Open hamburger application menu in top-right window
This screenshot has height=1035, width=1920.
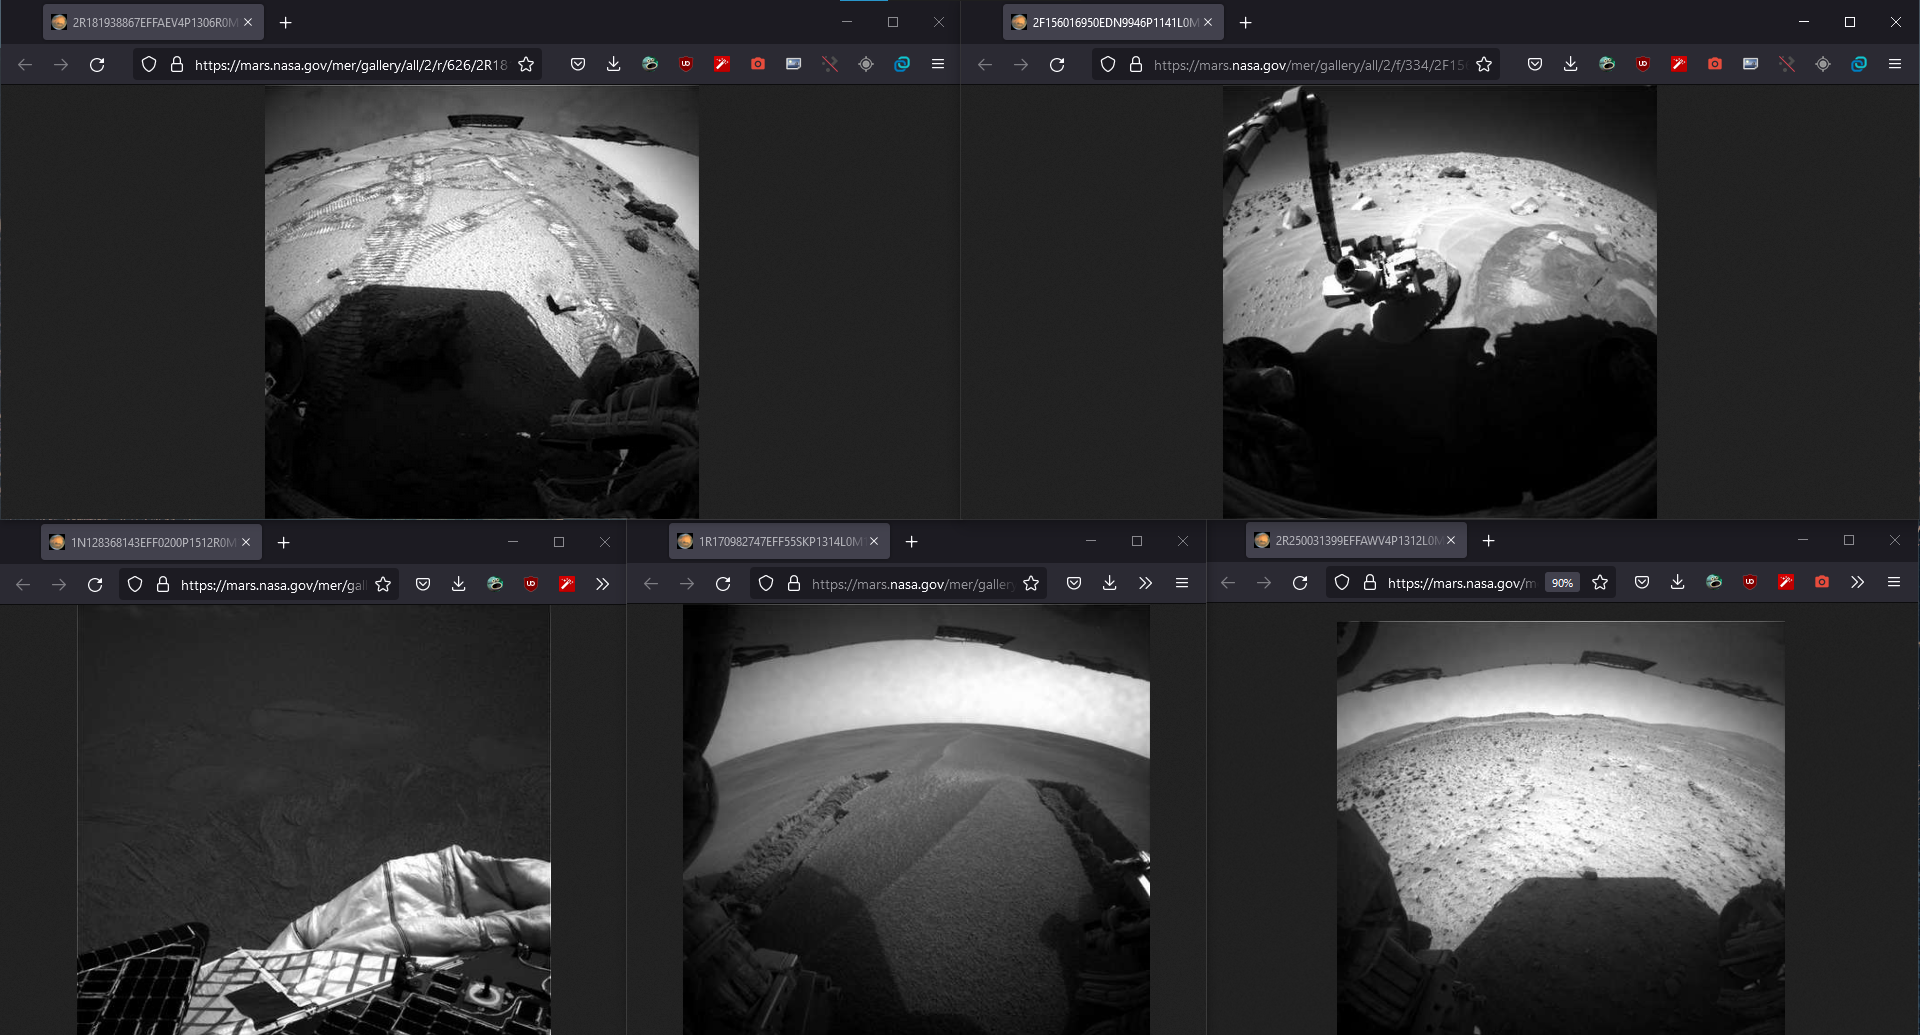pos(1894,64)
